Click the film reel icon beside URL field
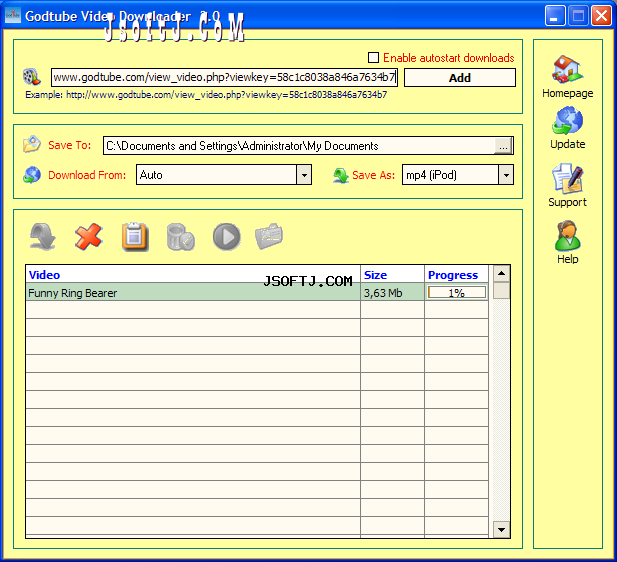This screenshot has width=617, height=562. (x=31, y=77)
